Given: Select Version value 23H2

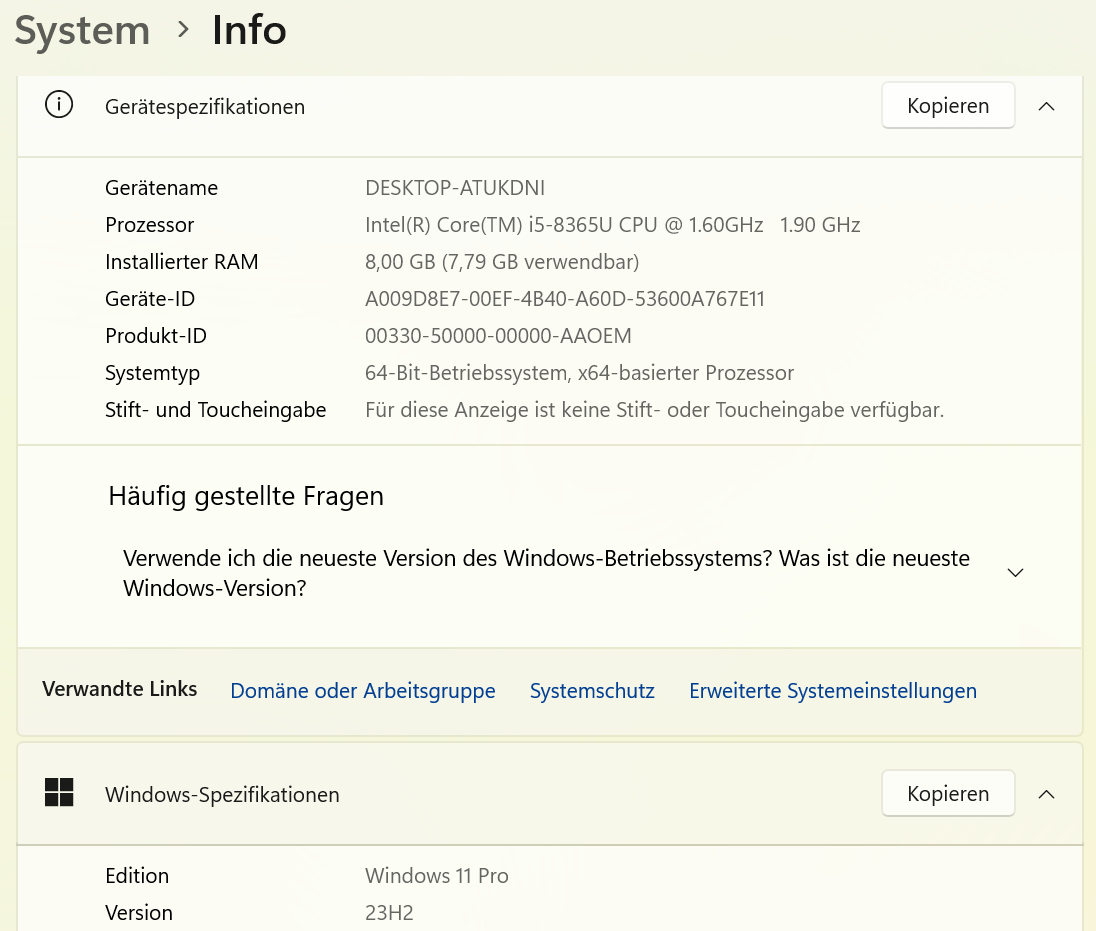Looking at the screenshot, I should point(389,913).
